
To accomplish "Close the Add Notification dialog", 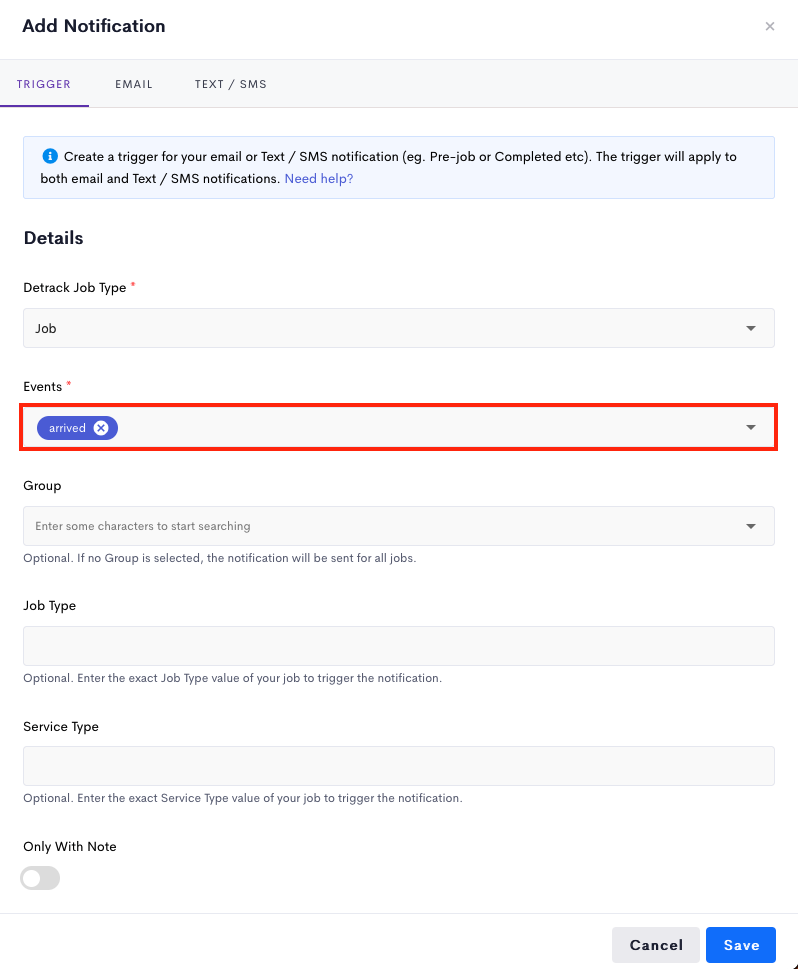I will pos(770,26).
